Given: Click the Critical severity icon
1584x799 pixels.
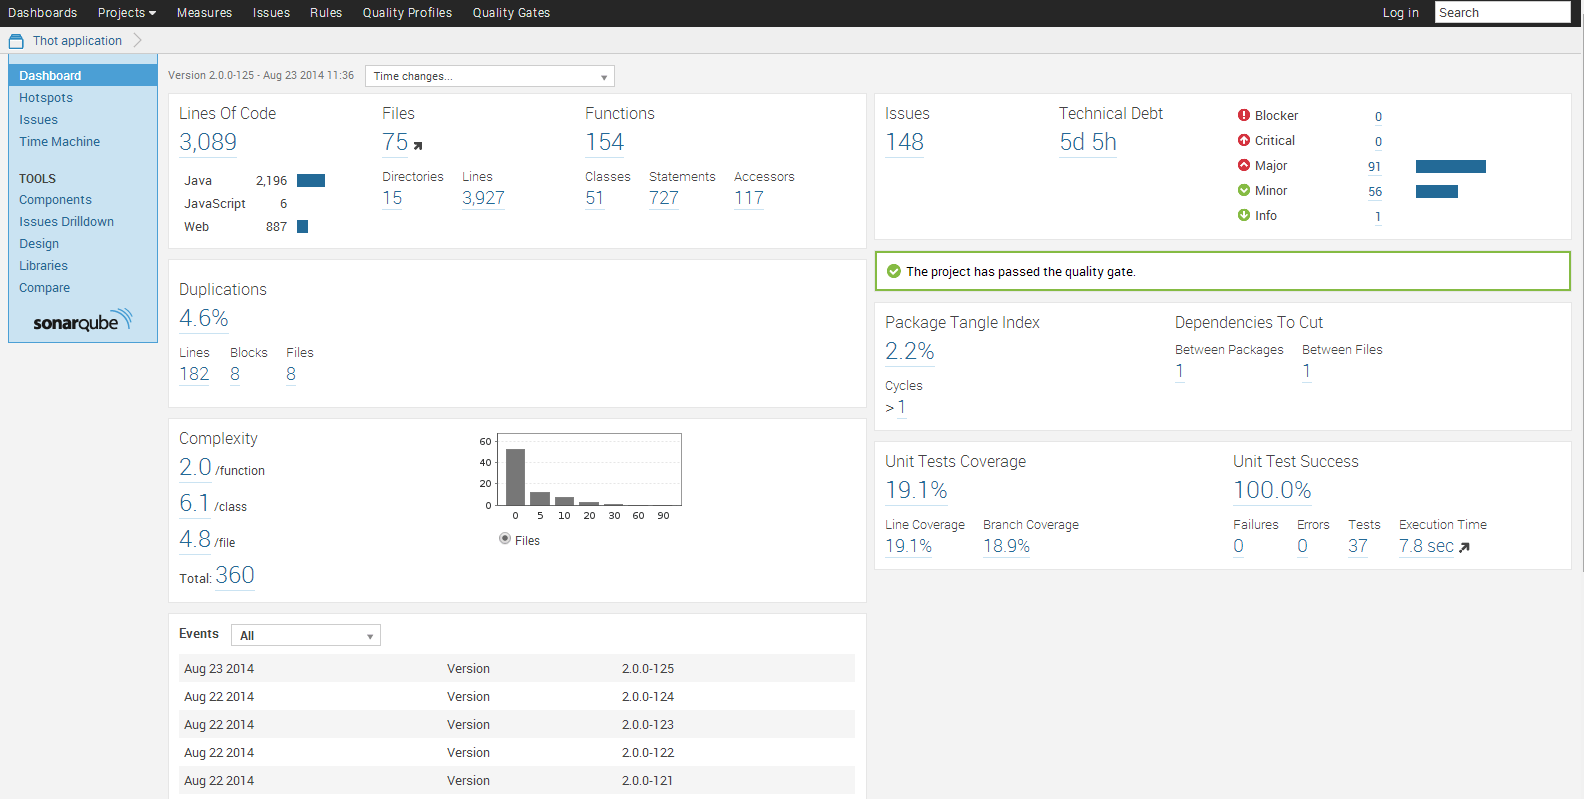Looking at the screenshot, I should coord(1244,141).
